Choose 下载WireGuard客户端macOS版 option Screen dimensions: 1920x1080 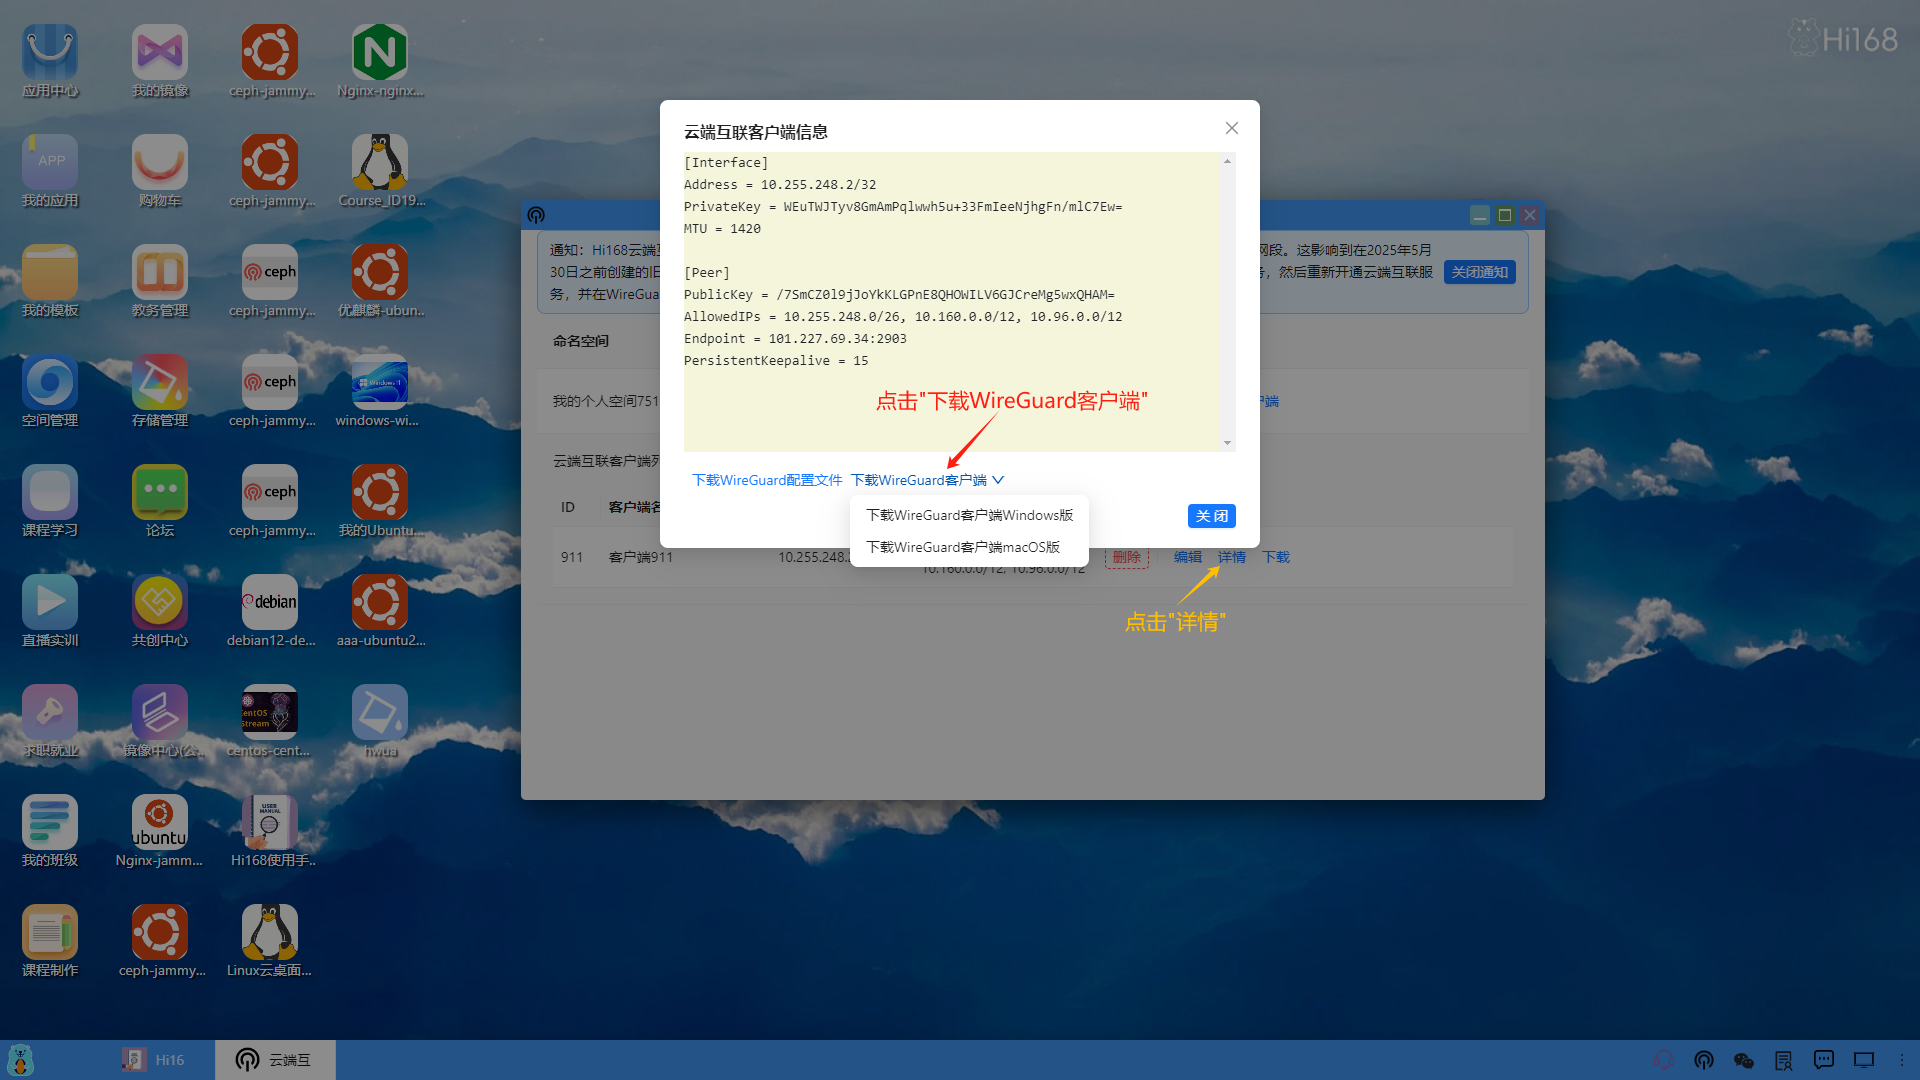(963, 547)
